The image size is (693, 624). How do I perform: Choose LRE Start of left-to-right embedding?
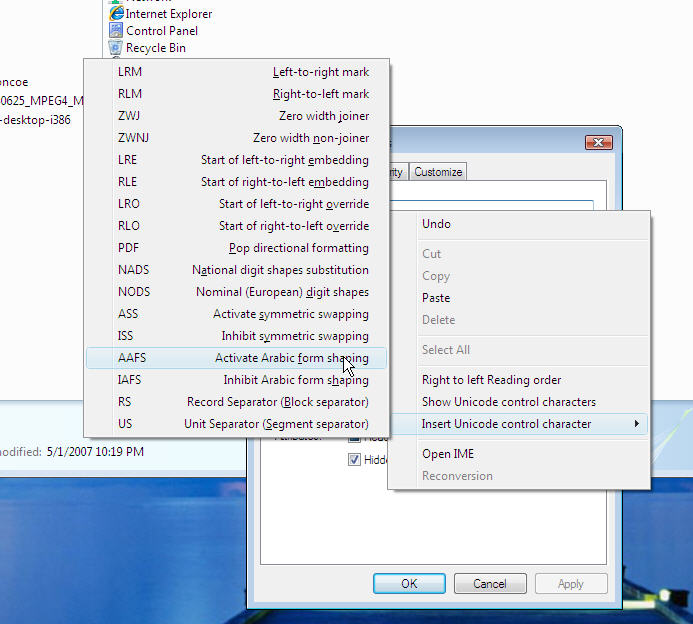coord(236,160)
